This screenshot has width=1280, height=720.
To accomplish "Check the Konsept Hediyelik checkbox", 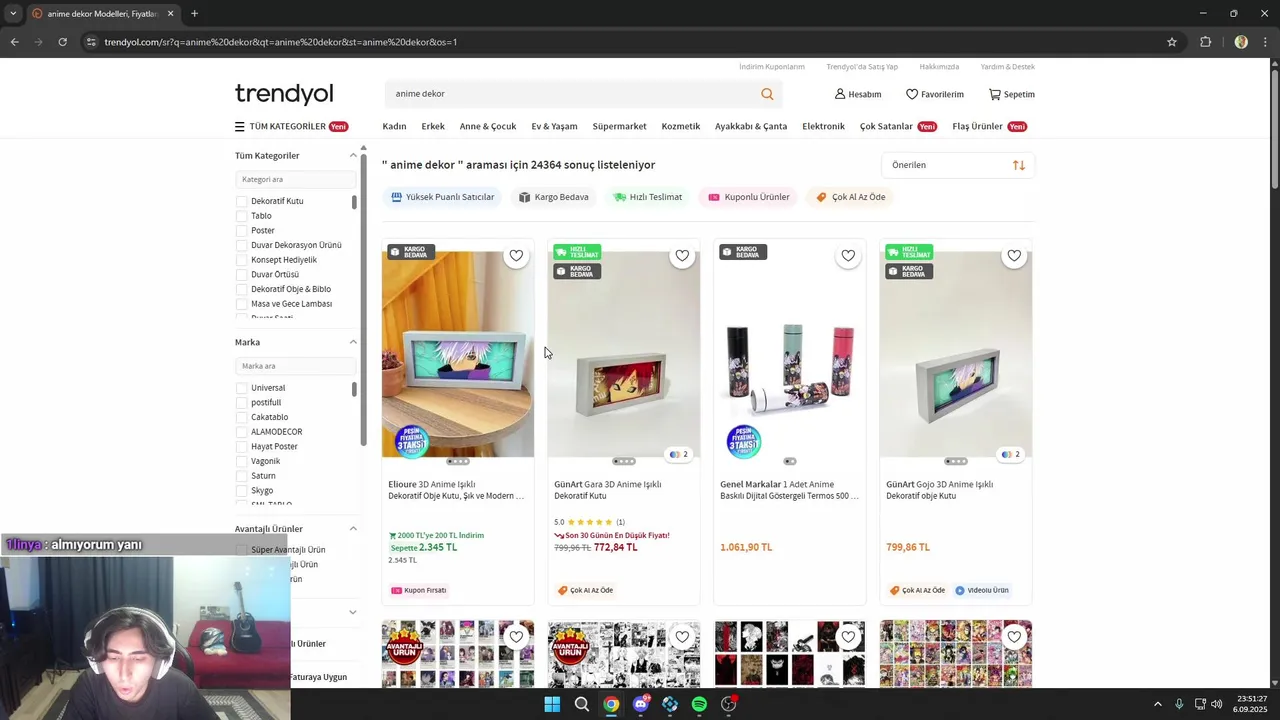I will point(241,260).
